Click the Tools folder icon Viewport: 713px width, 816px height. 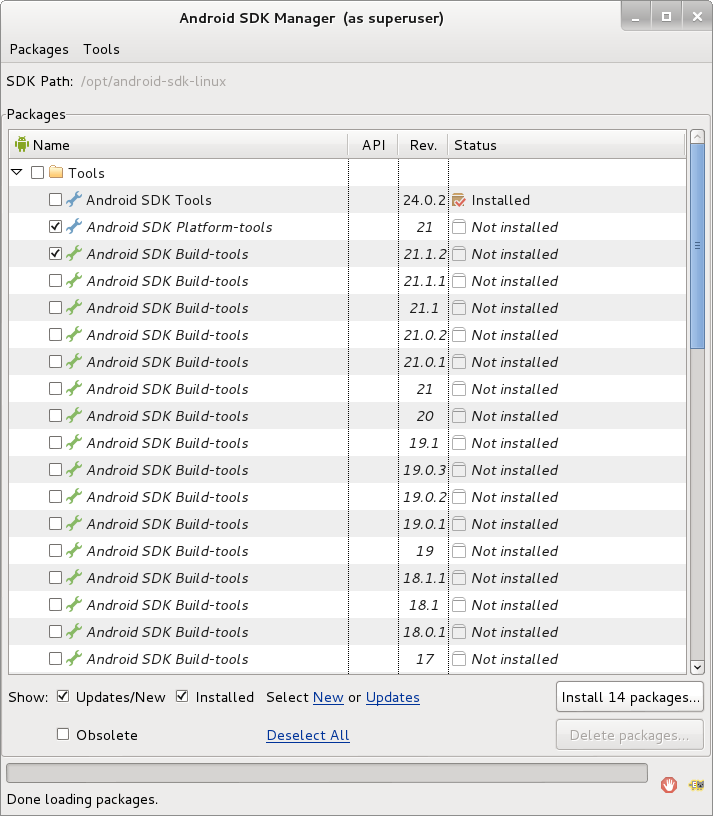[x=56, y=172]
